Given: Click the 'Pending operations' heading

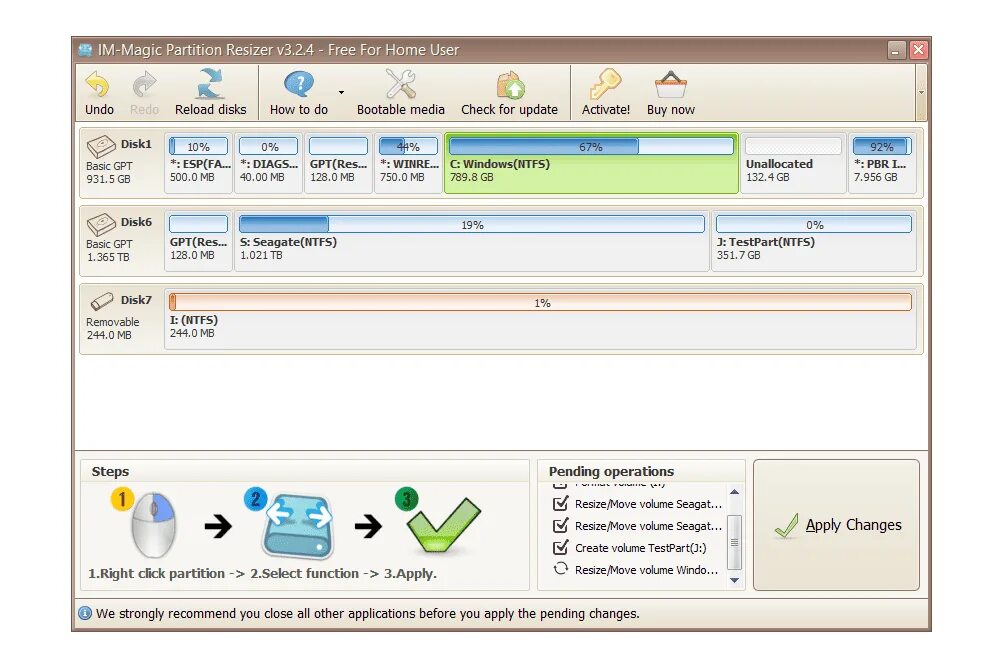Looking at the screenshot, I should click(x=611, y=471).
